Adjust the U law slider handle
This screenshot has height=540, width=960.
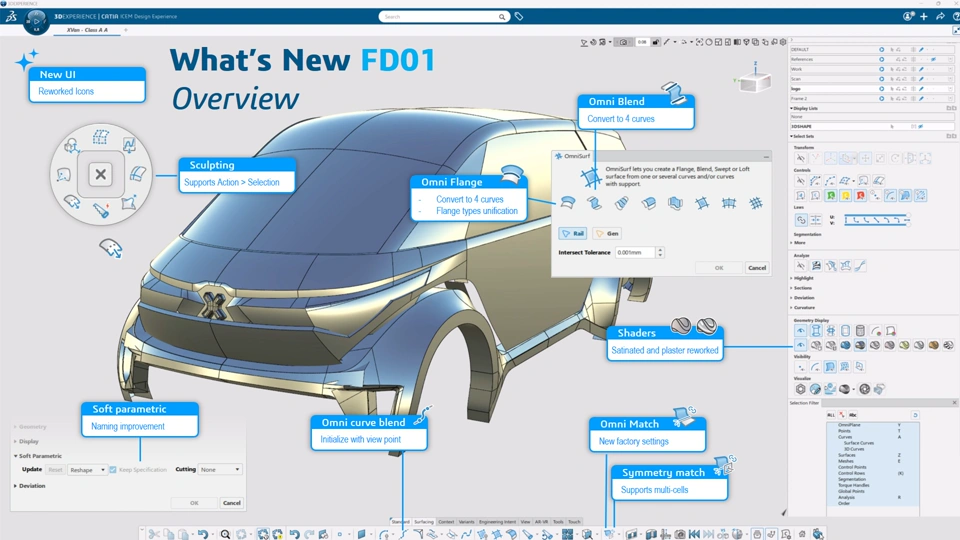tap(909, 217)
